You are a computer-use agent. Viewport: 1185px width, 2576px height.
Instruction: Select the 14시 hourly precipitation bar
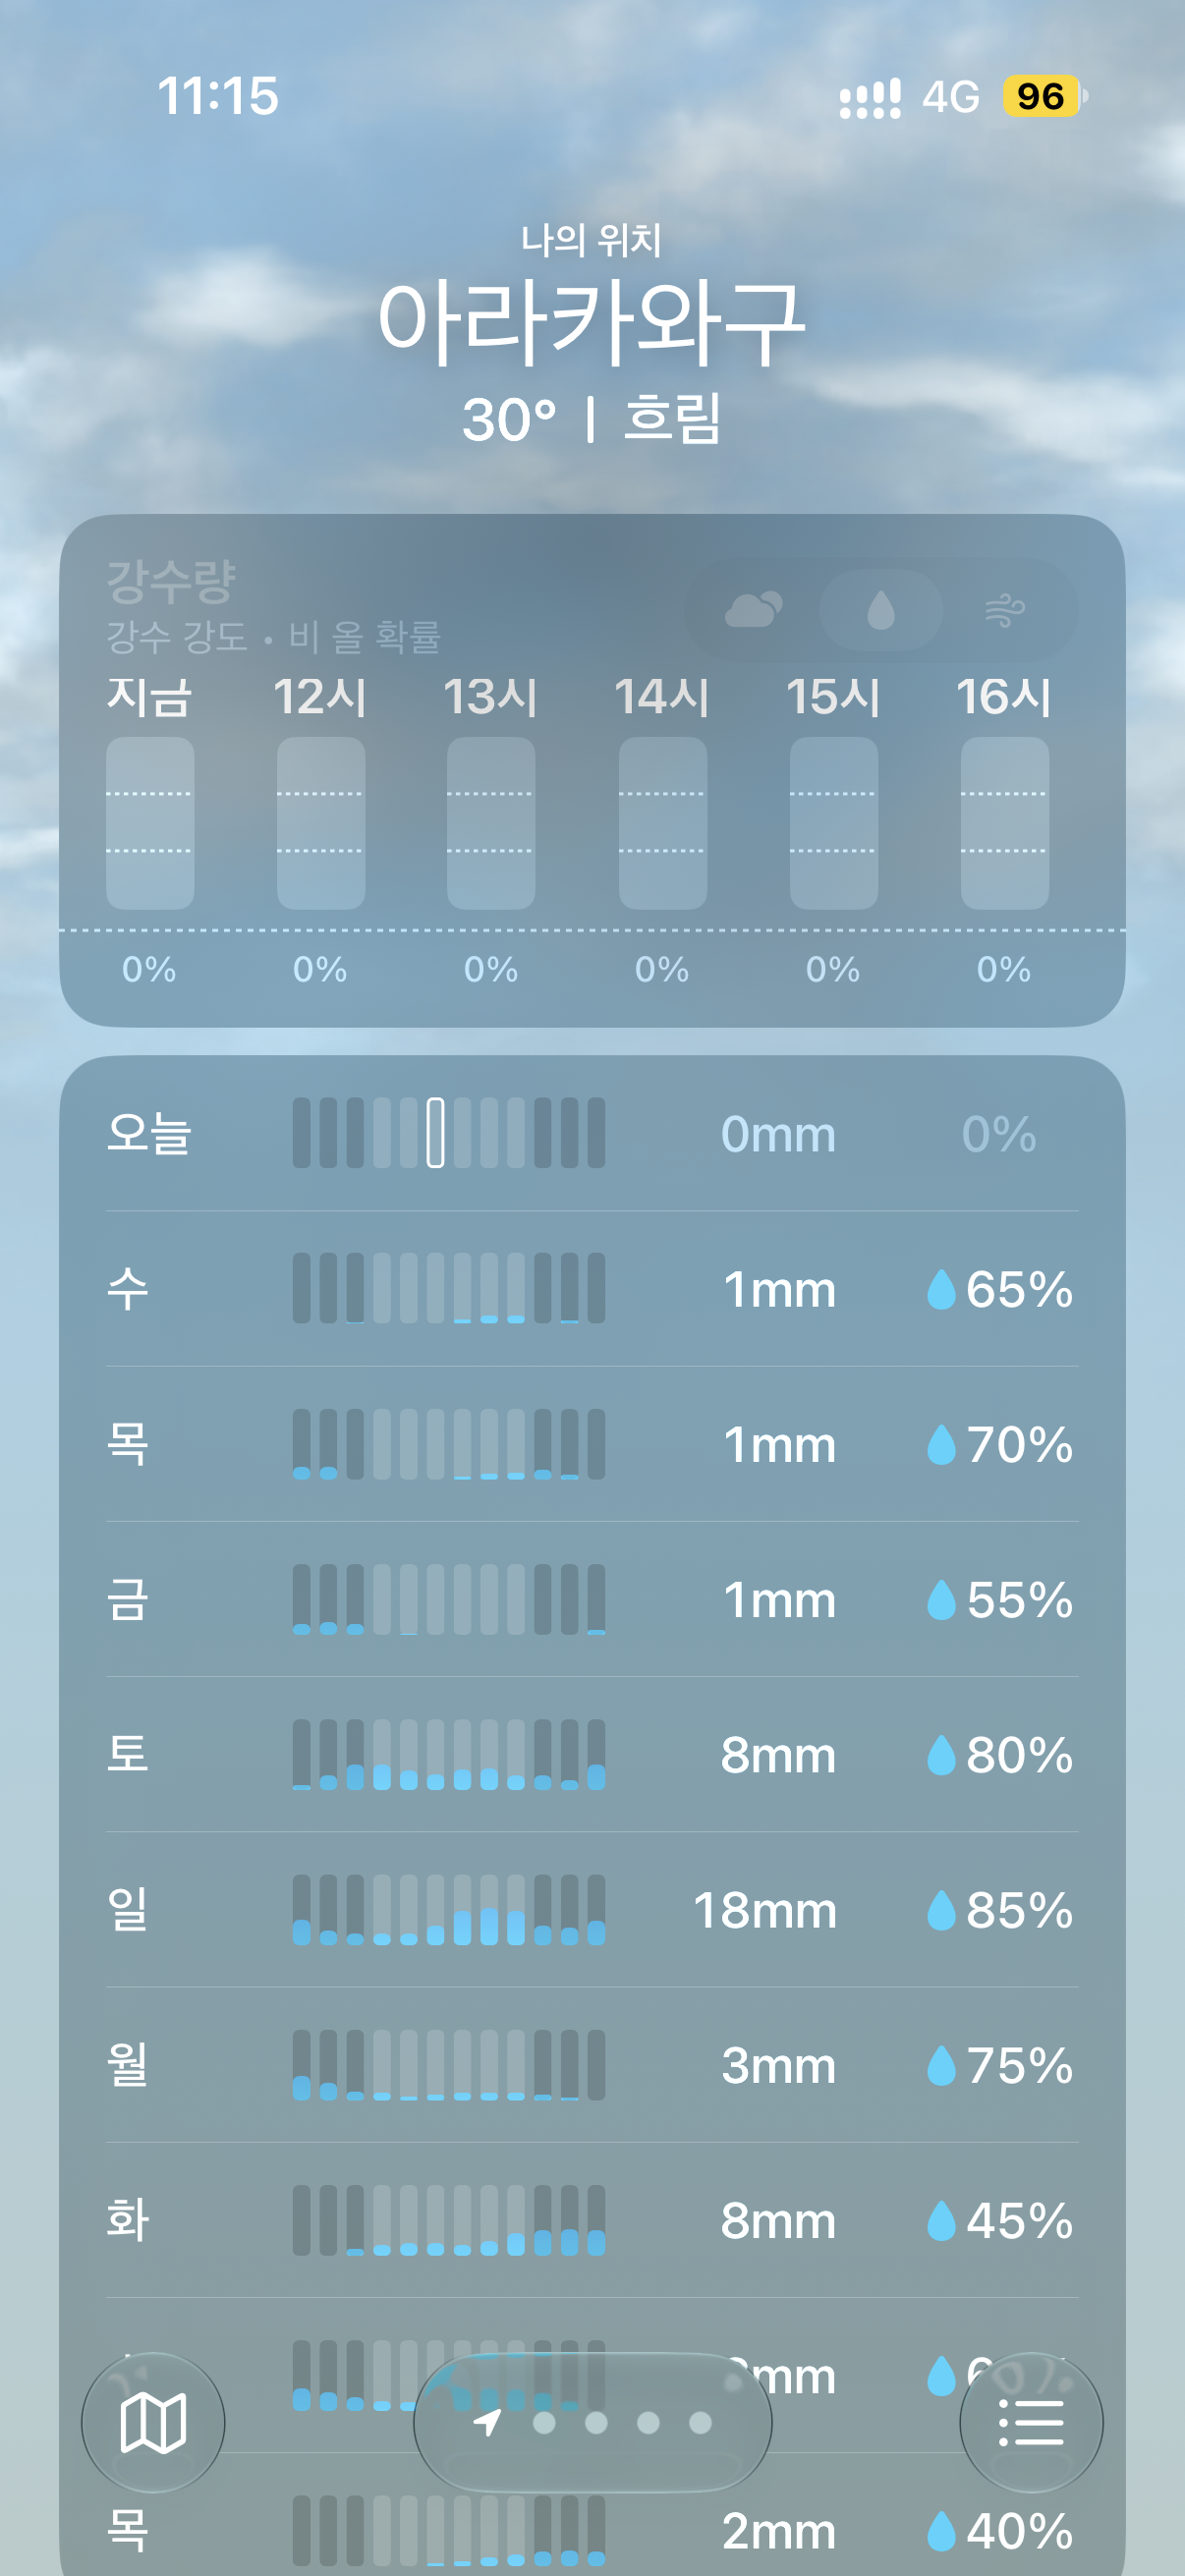coord(662,823)
